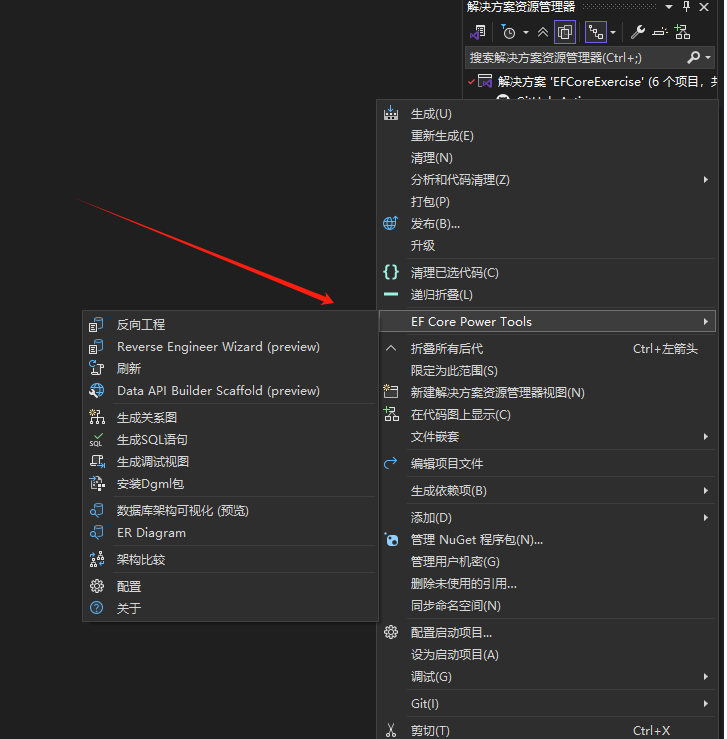Click the 配置启动项目... gear icon
The height and width of the screenshot is (739, 727).
click(391, 632)
